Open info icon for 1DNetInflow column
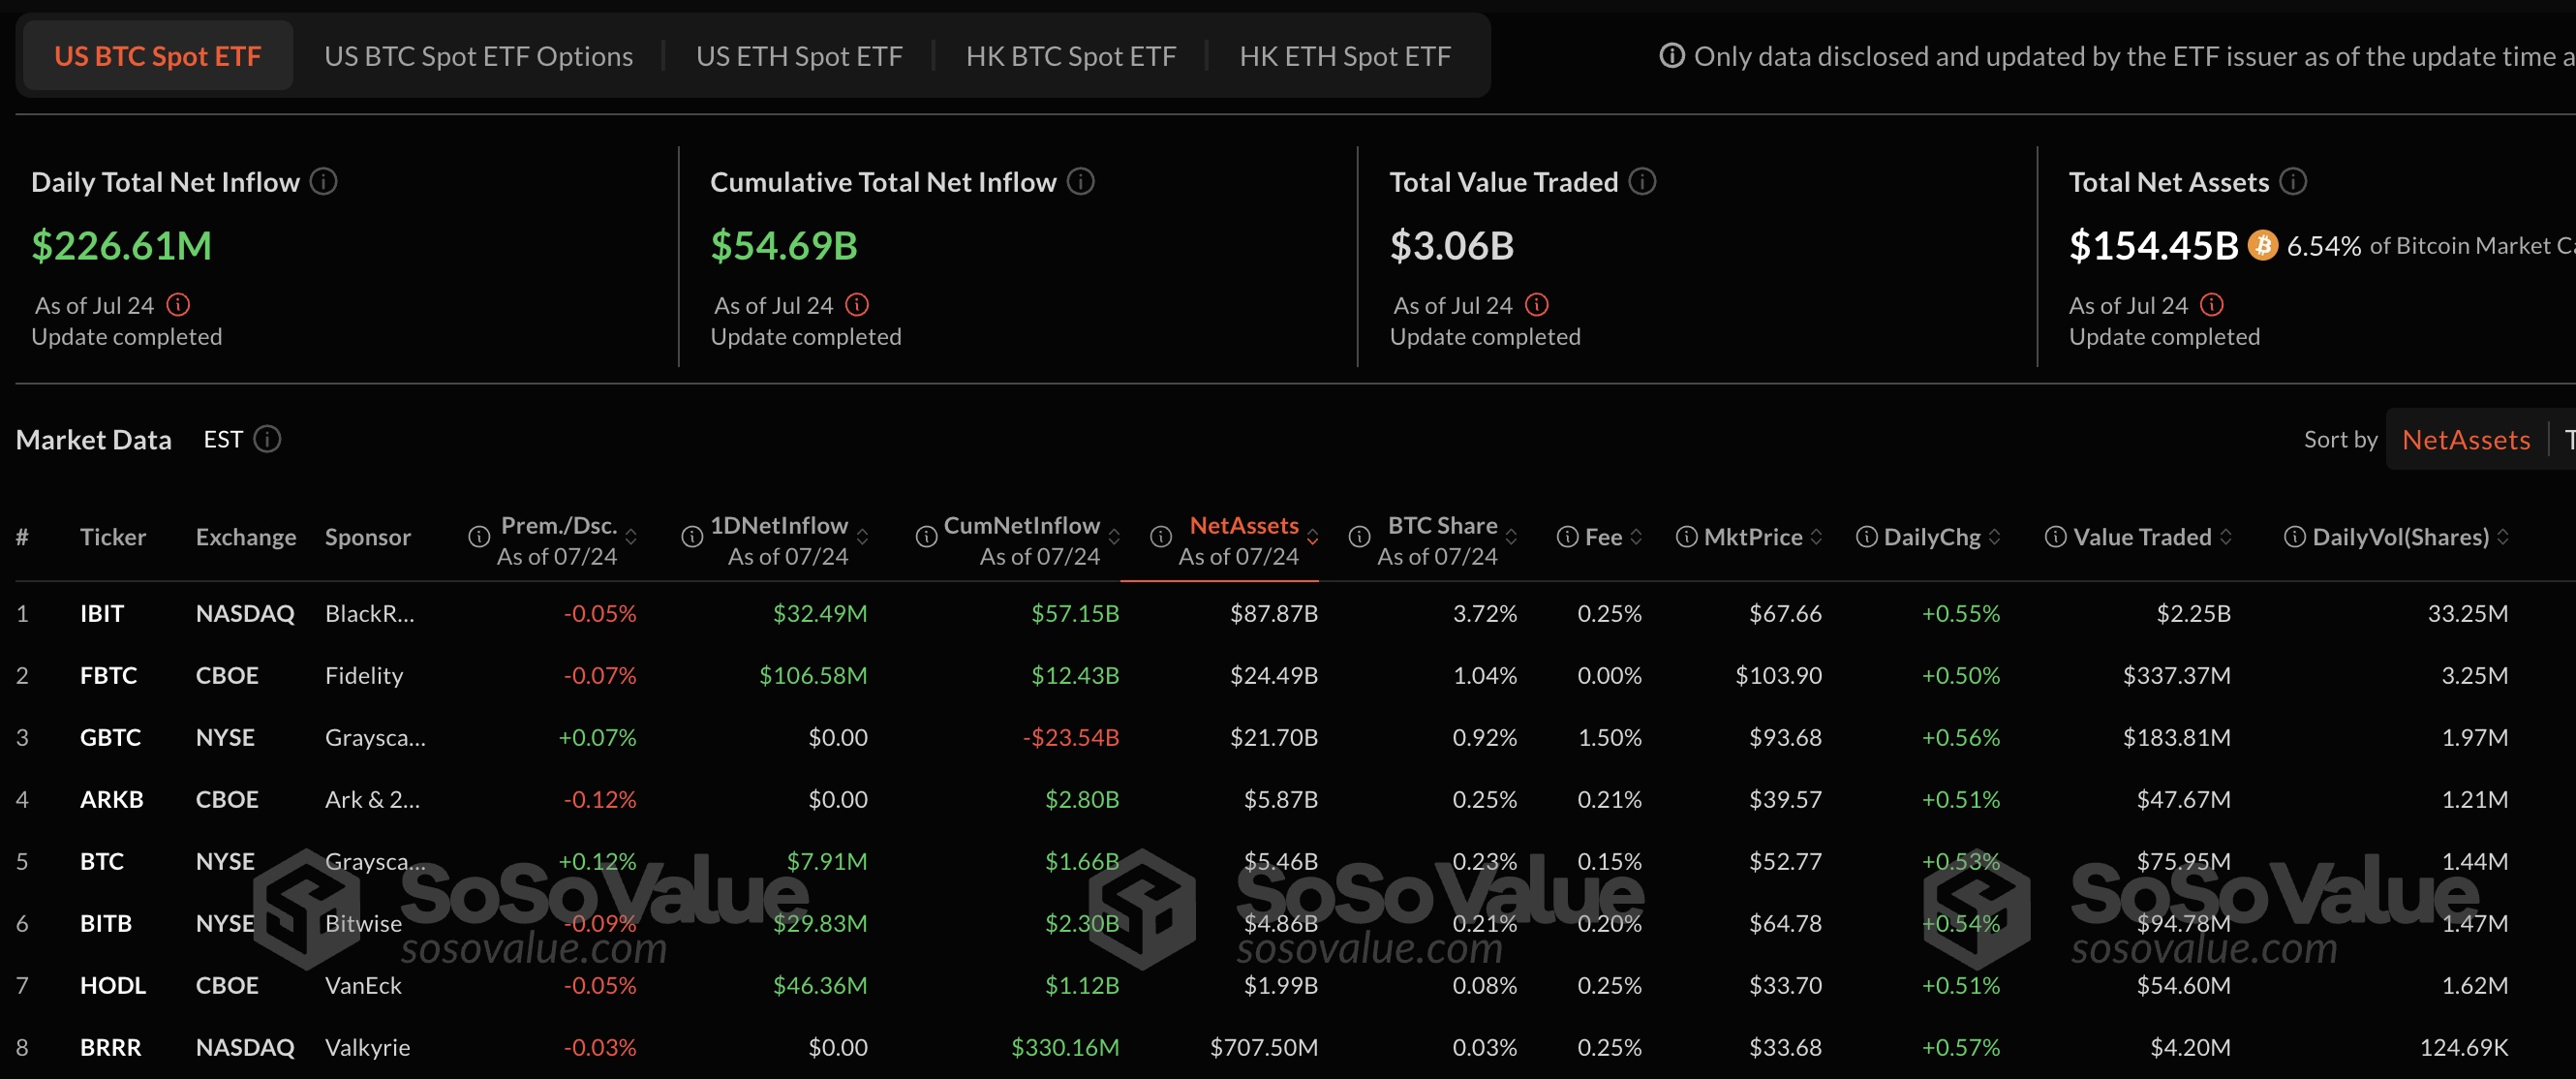2576x1079 pixels. (x=692, y=537)
